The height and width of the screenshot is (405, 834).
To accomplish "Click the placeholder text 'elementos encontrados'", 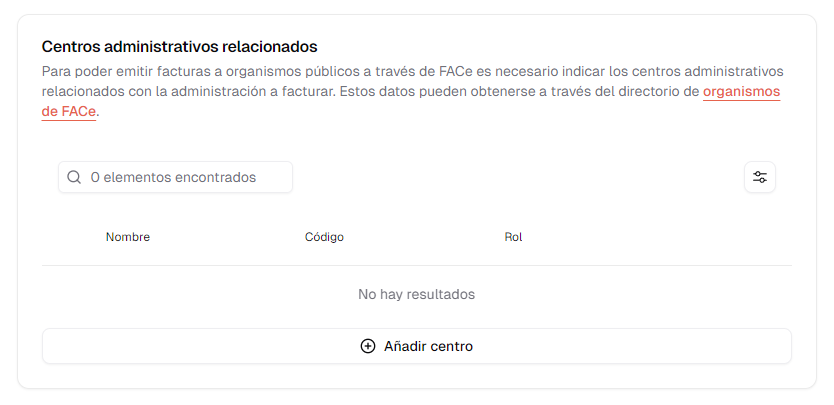I will point(180,177).
